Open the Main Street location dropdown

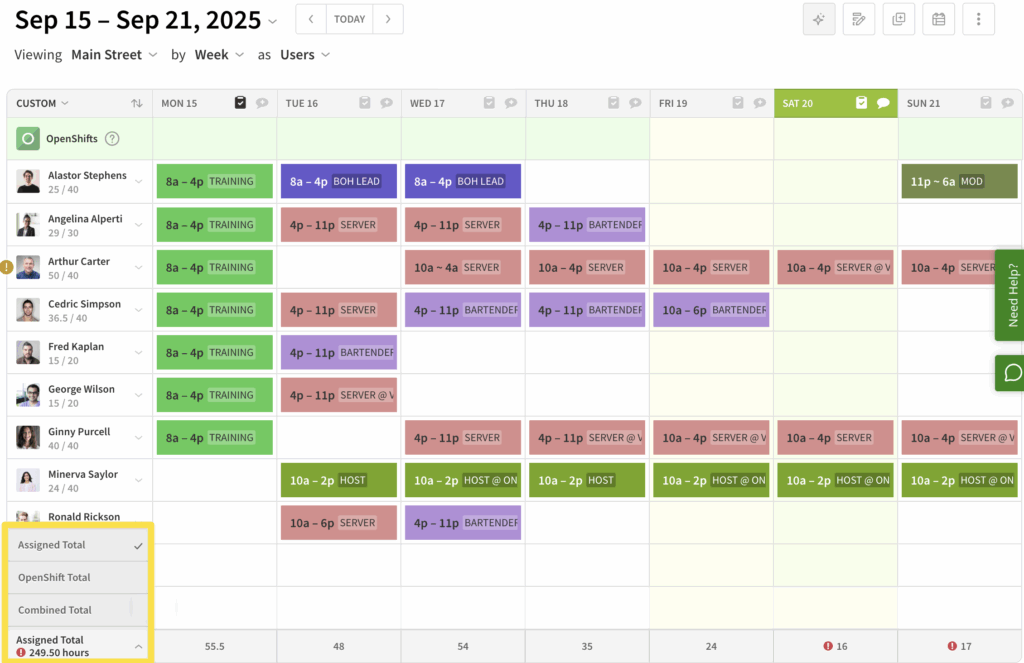pyautogui.click(x=114, y=55)
